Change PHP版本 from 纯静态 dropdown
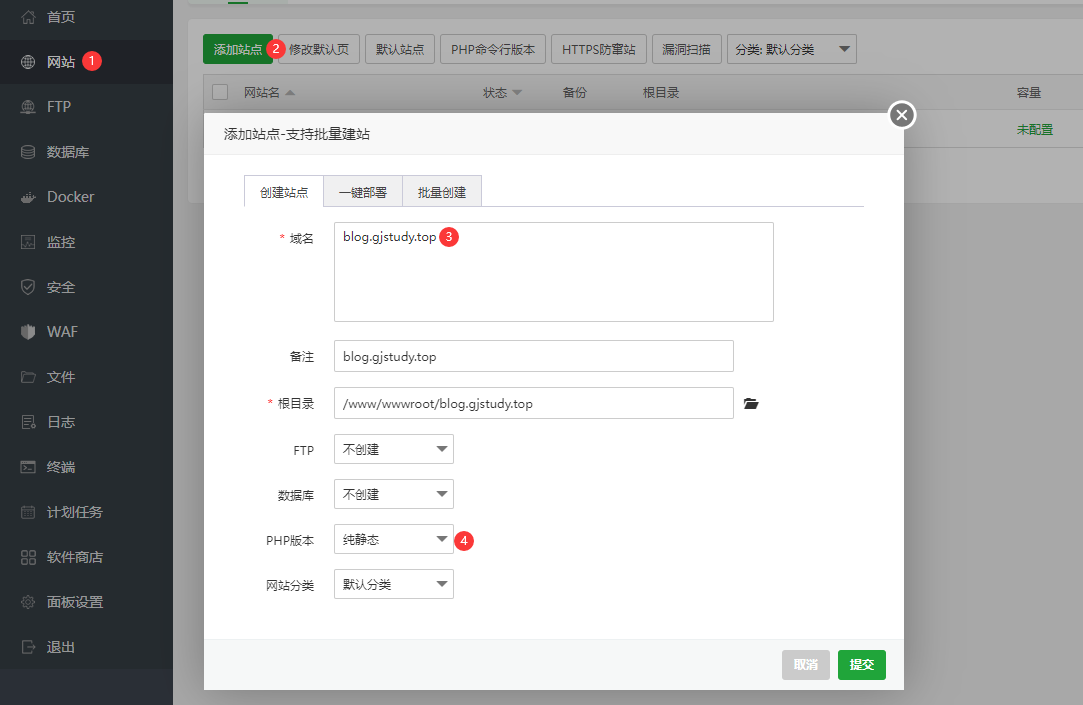Viewport: 1083px width, 705px height. 393,539
